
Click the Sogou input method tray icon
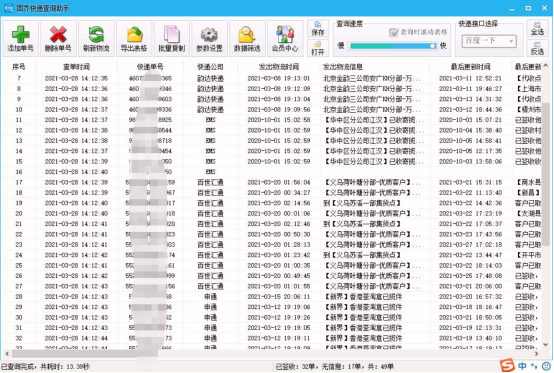pyautogui.click(x=507, y=366)
